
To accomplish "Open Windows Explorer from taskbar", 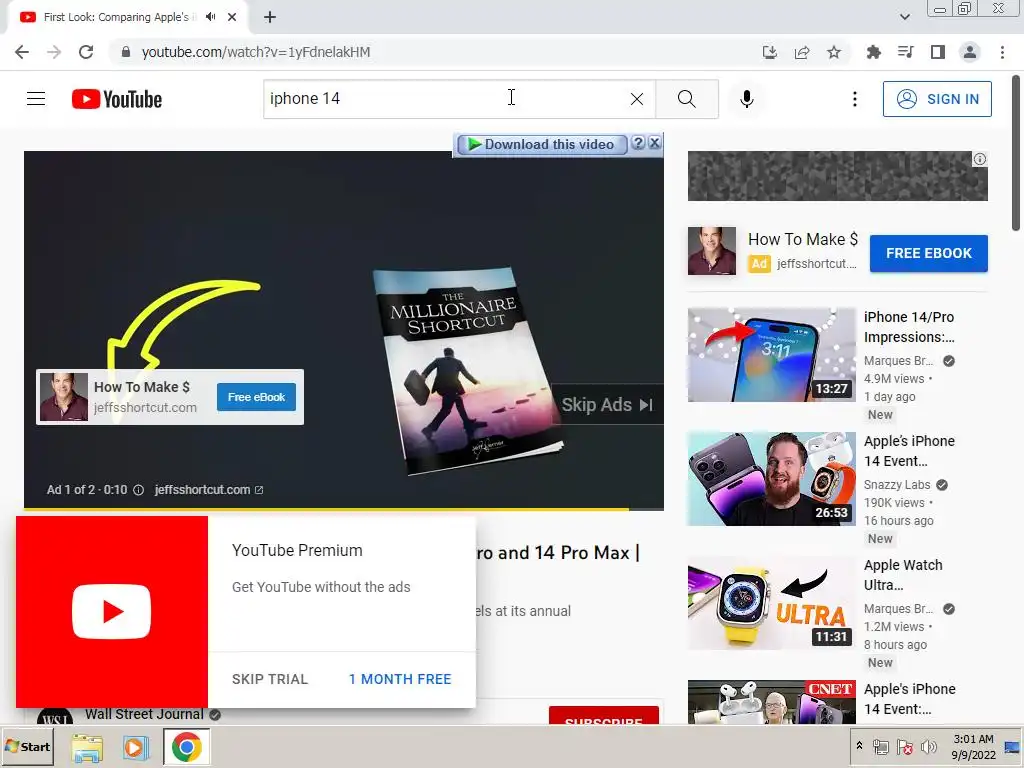I will point(87,747).
